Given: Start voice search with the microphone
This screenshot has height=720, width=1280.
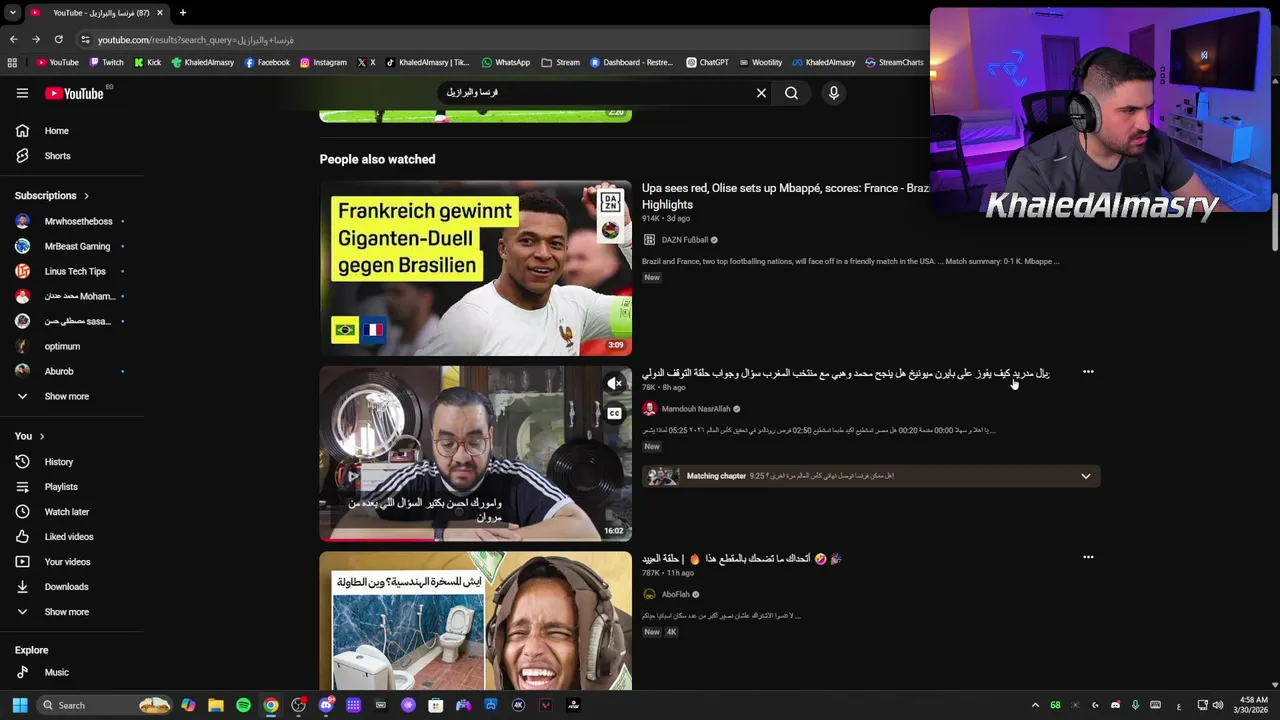Looking at the screenshot, I should pyautogui.click(x=834, y=93).
